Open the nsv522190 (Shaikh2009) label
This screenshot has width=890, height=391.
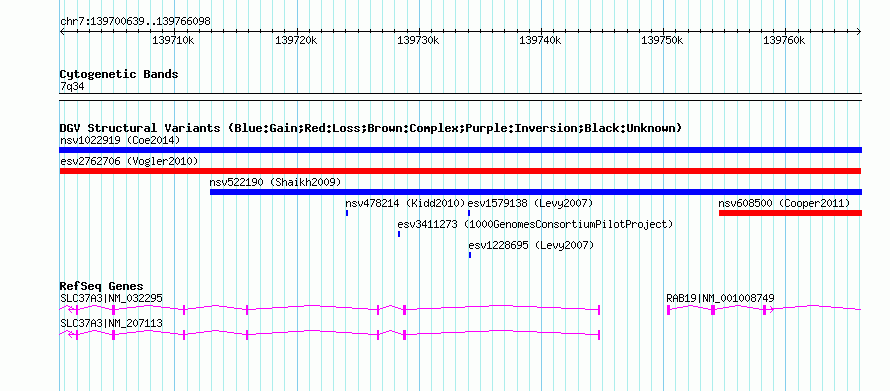[275, 182]
